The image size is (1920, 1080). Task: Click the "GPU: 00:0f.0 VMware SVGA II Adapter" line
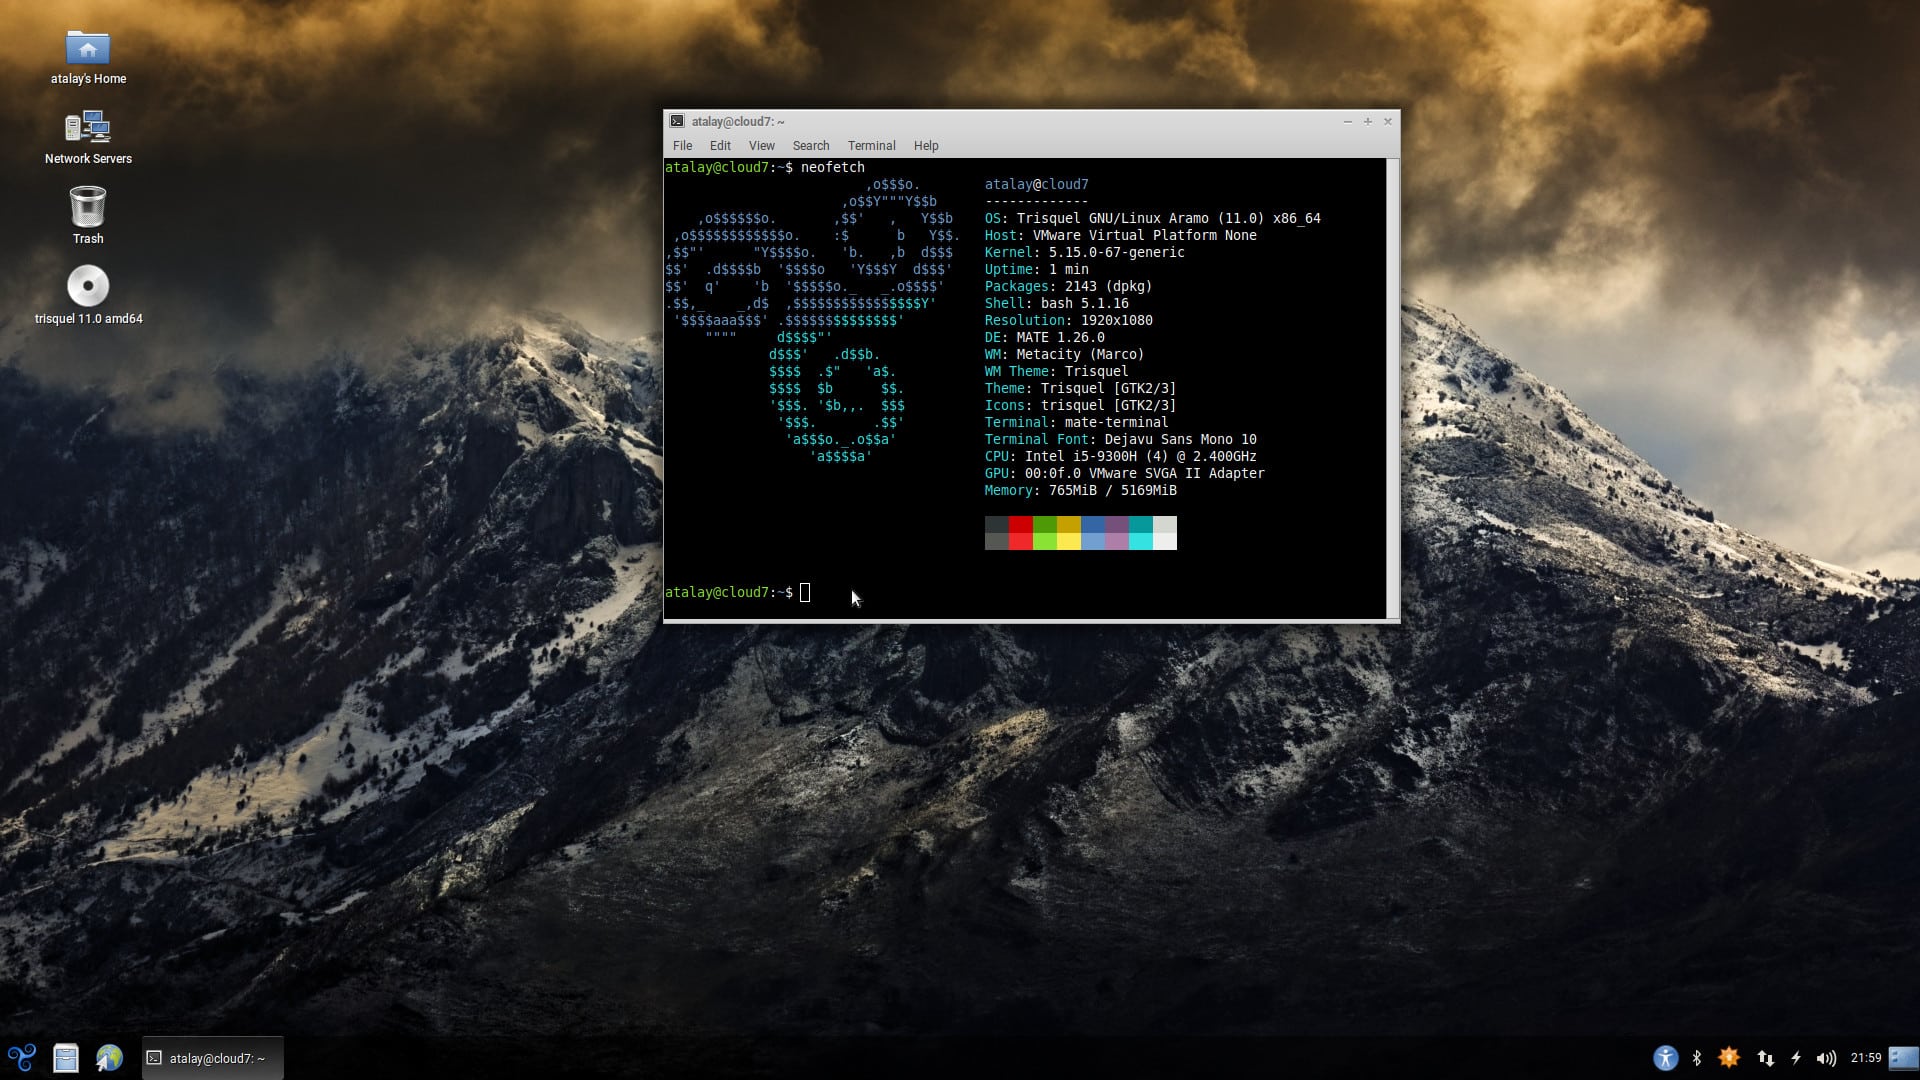1124,473
